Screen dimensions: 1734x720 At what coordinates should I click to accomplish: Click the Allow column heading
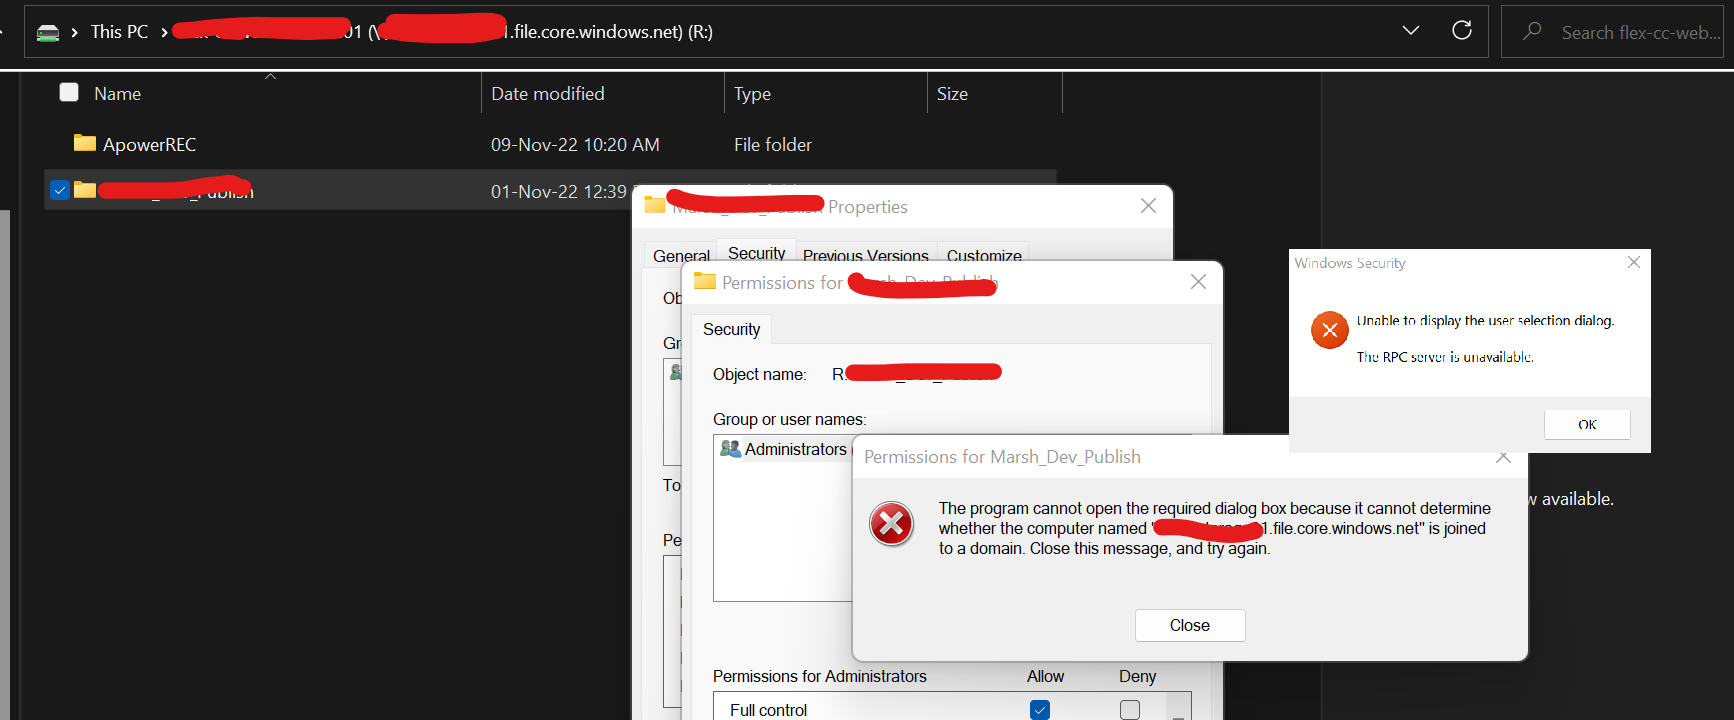coord(1045,676)
